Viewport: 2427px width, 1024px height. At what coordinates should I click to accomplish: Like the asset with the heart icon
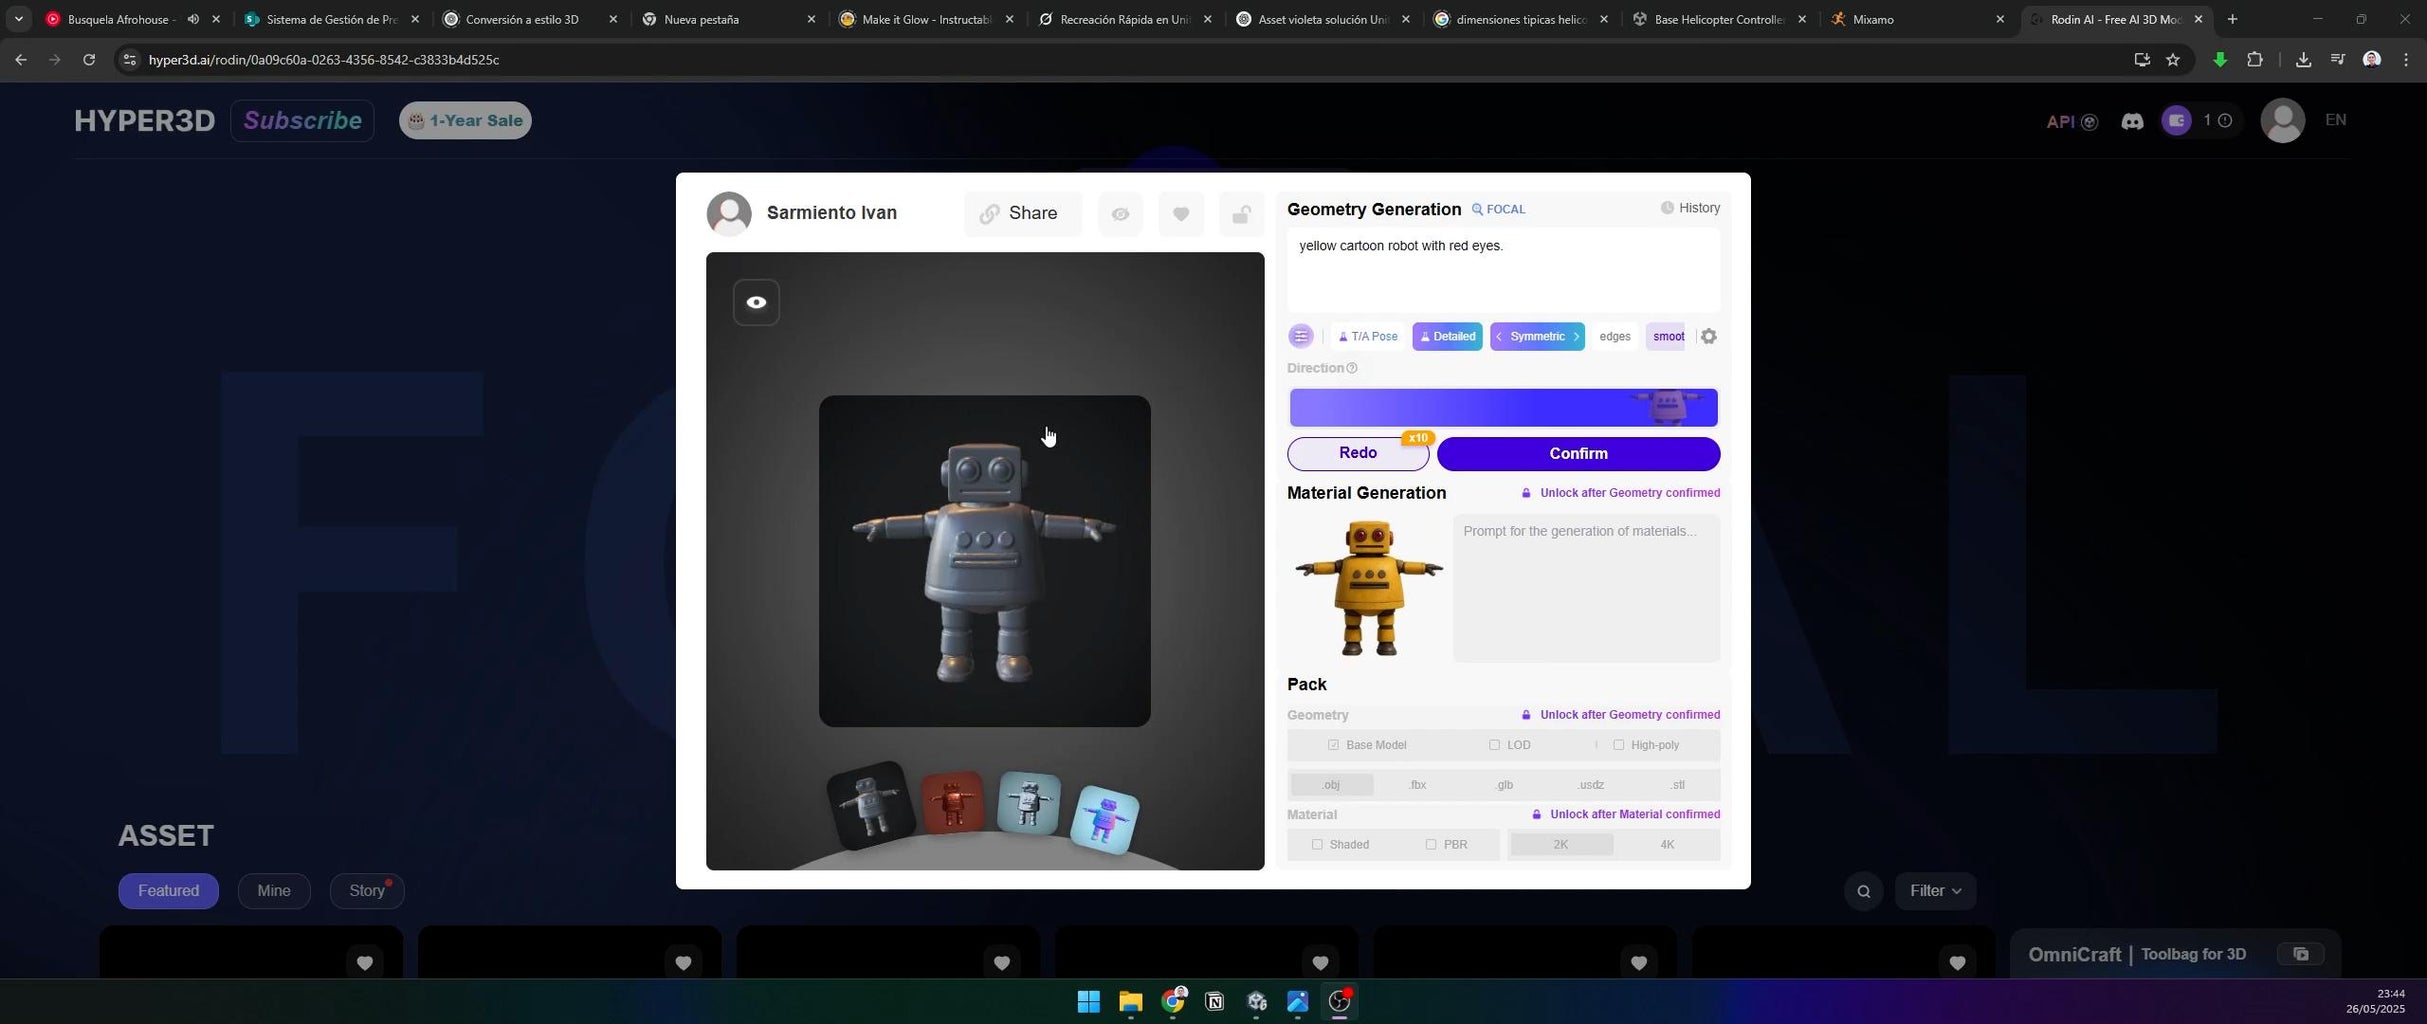[x=1181, y=214]
